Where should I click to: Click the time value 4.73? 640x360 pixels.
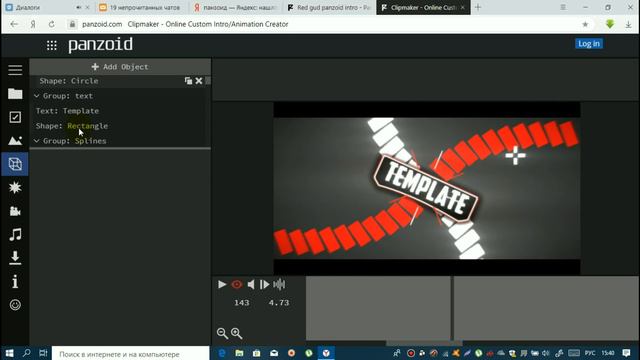(279, 303)
